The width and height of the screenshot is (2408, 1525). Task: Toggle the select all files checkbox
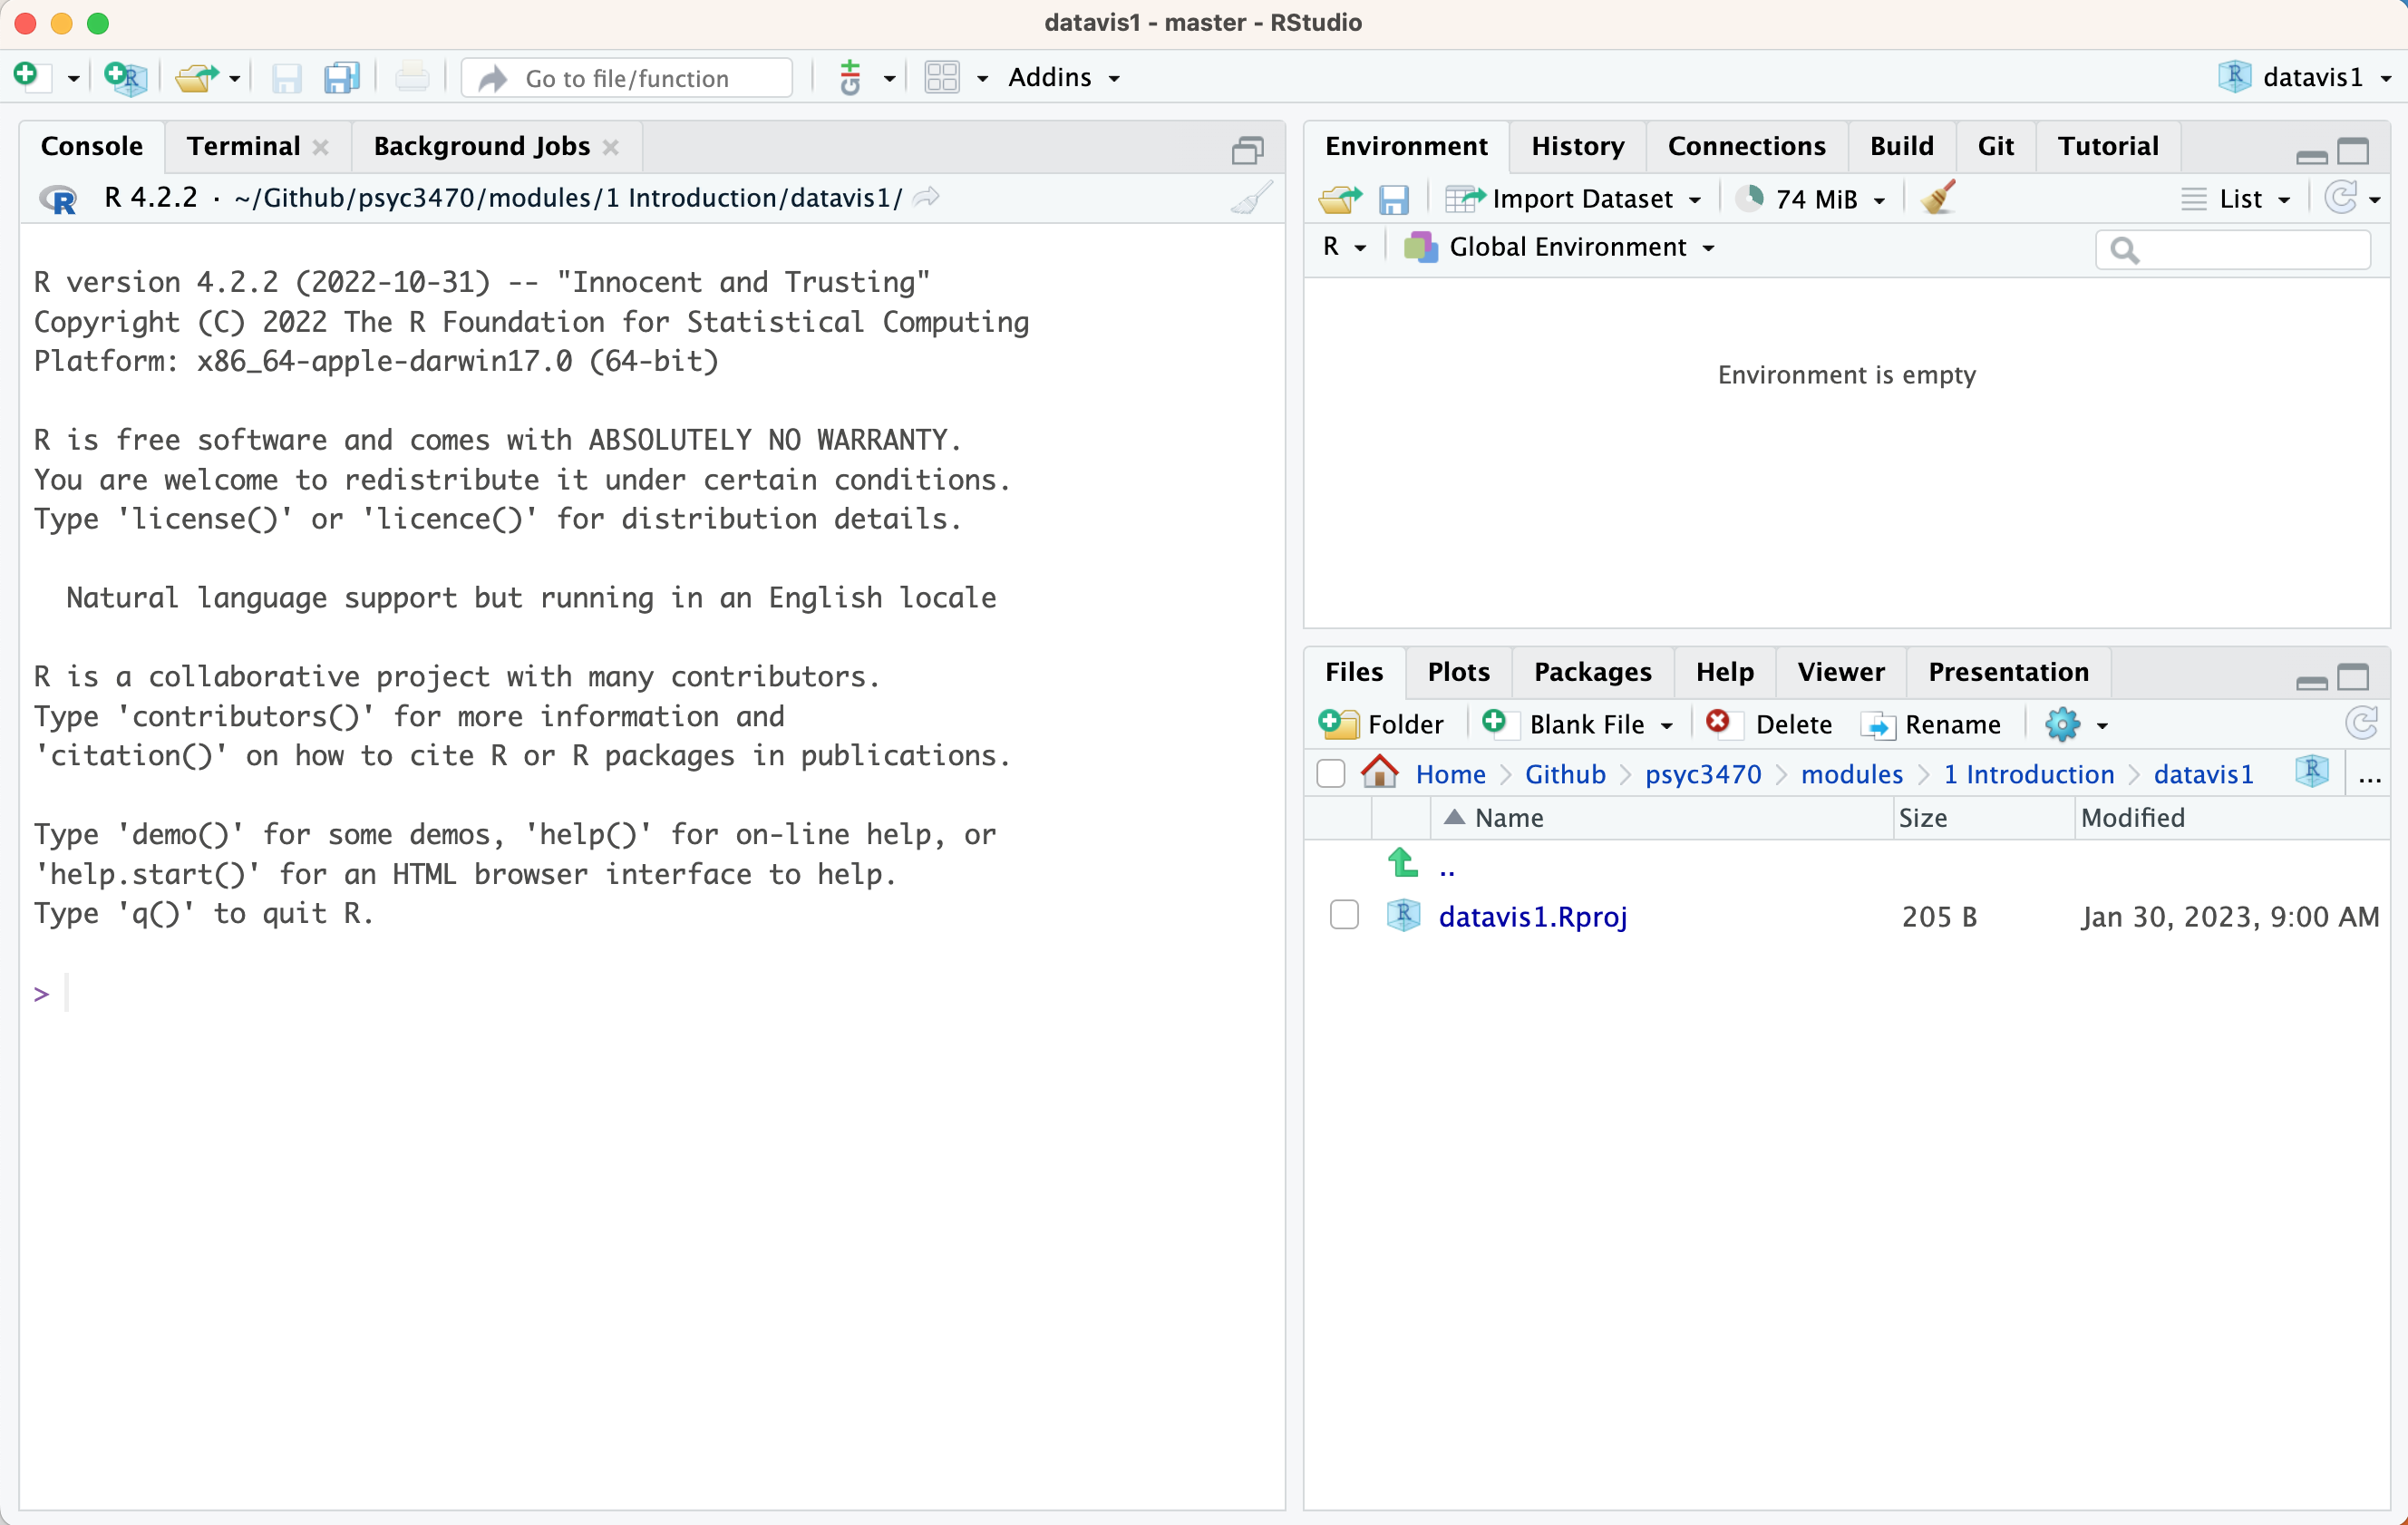pyautogui.click(x=1330, y=773)
